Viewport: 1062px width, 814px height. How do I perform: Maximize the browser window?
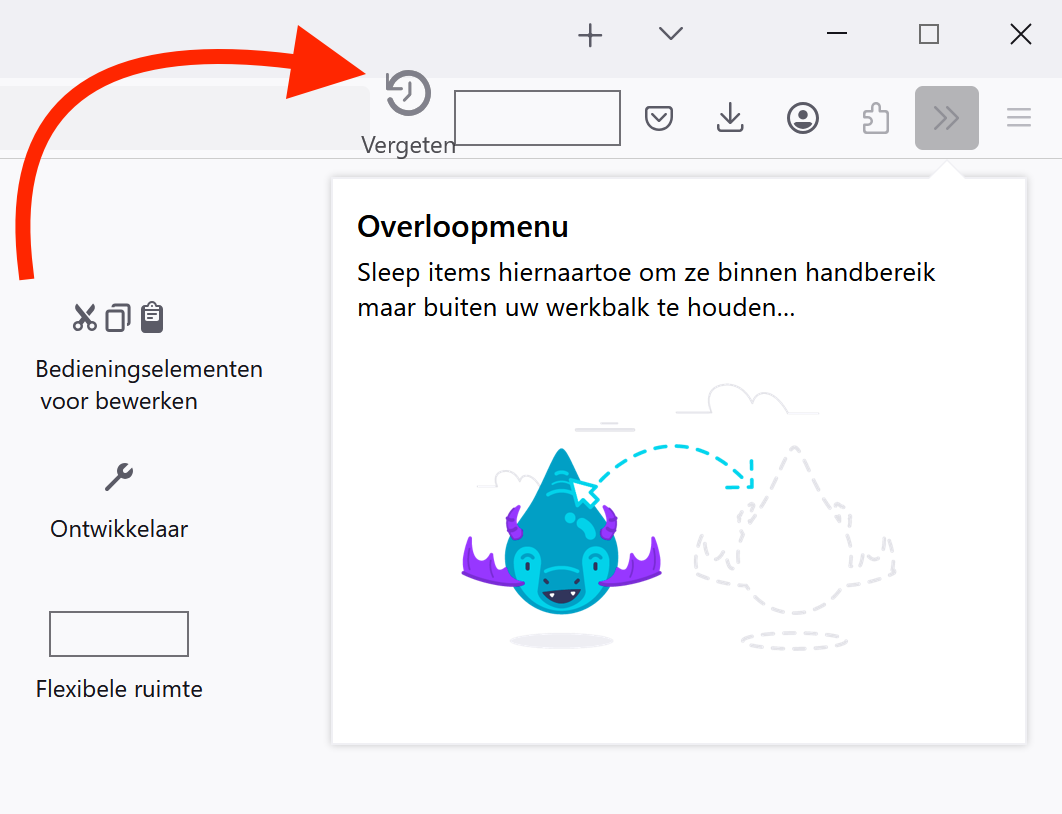point(929,35)
